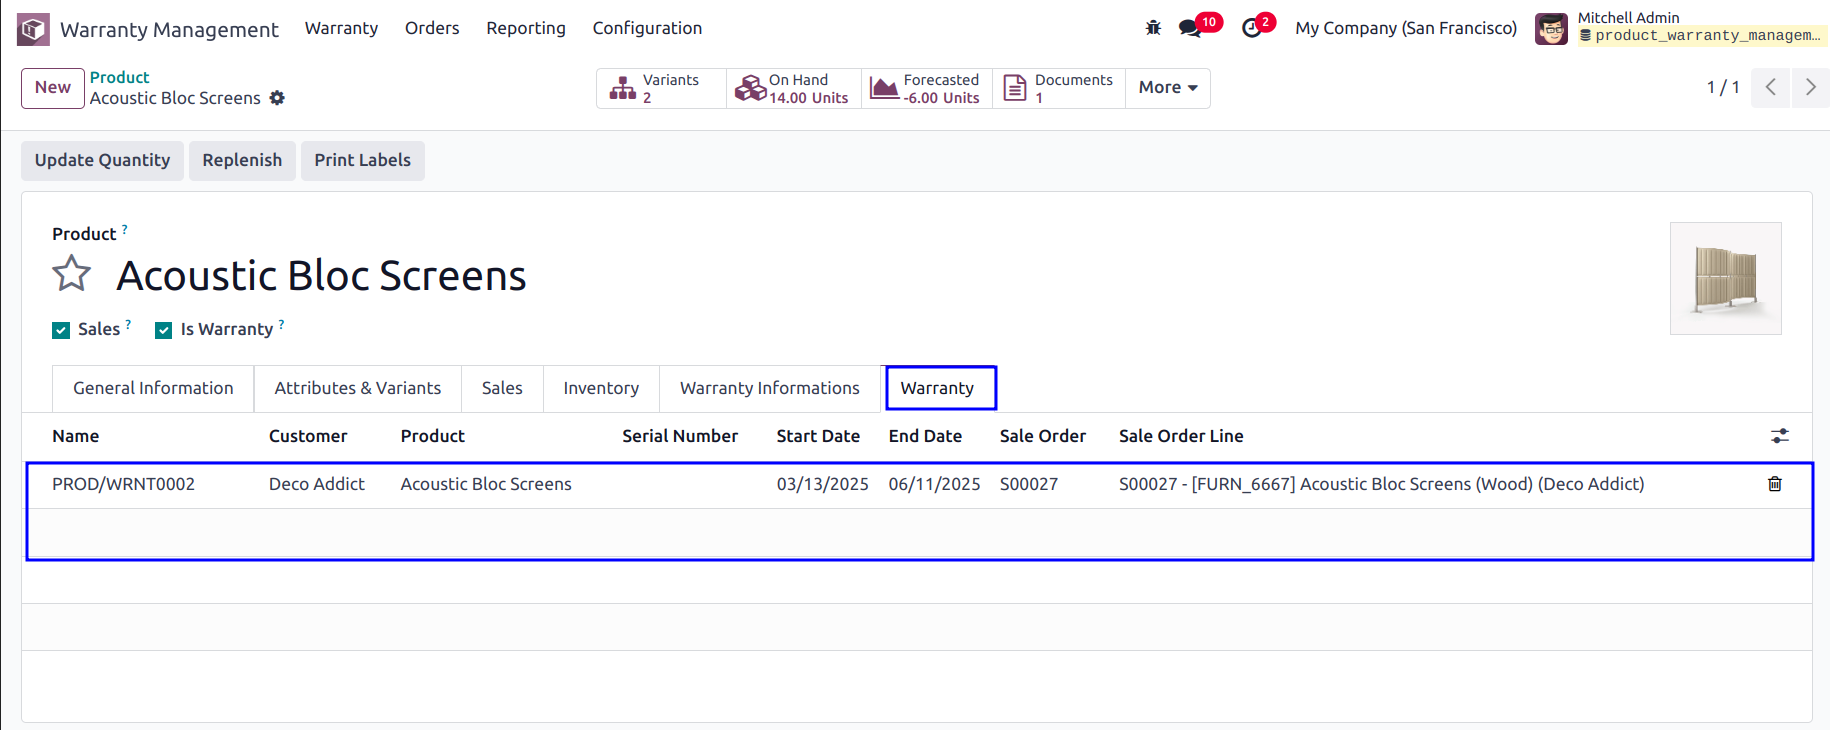Viewport: 1830px width, 730px height.
Task: Toggle the Sales checkbox
Action: click(61, 330)
